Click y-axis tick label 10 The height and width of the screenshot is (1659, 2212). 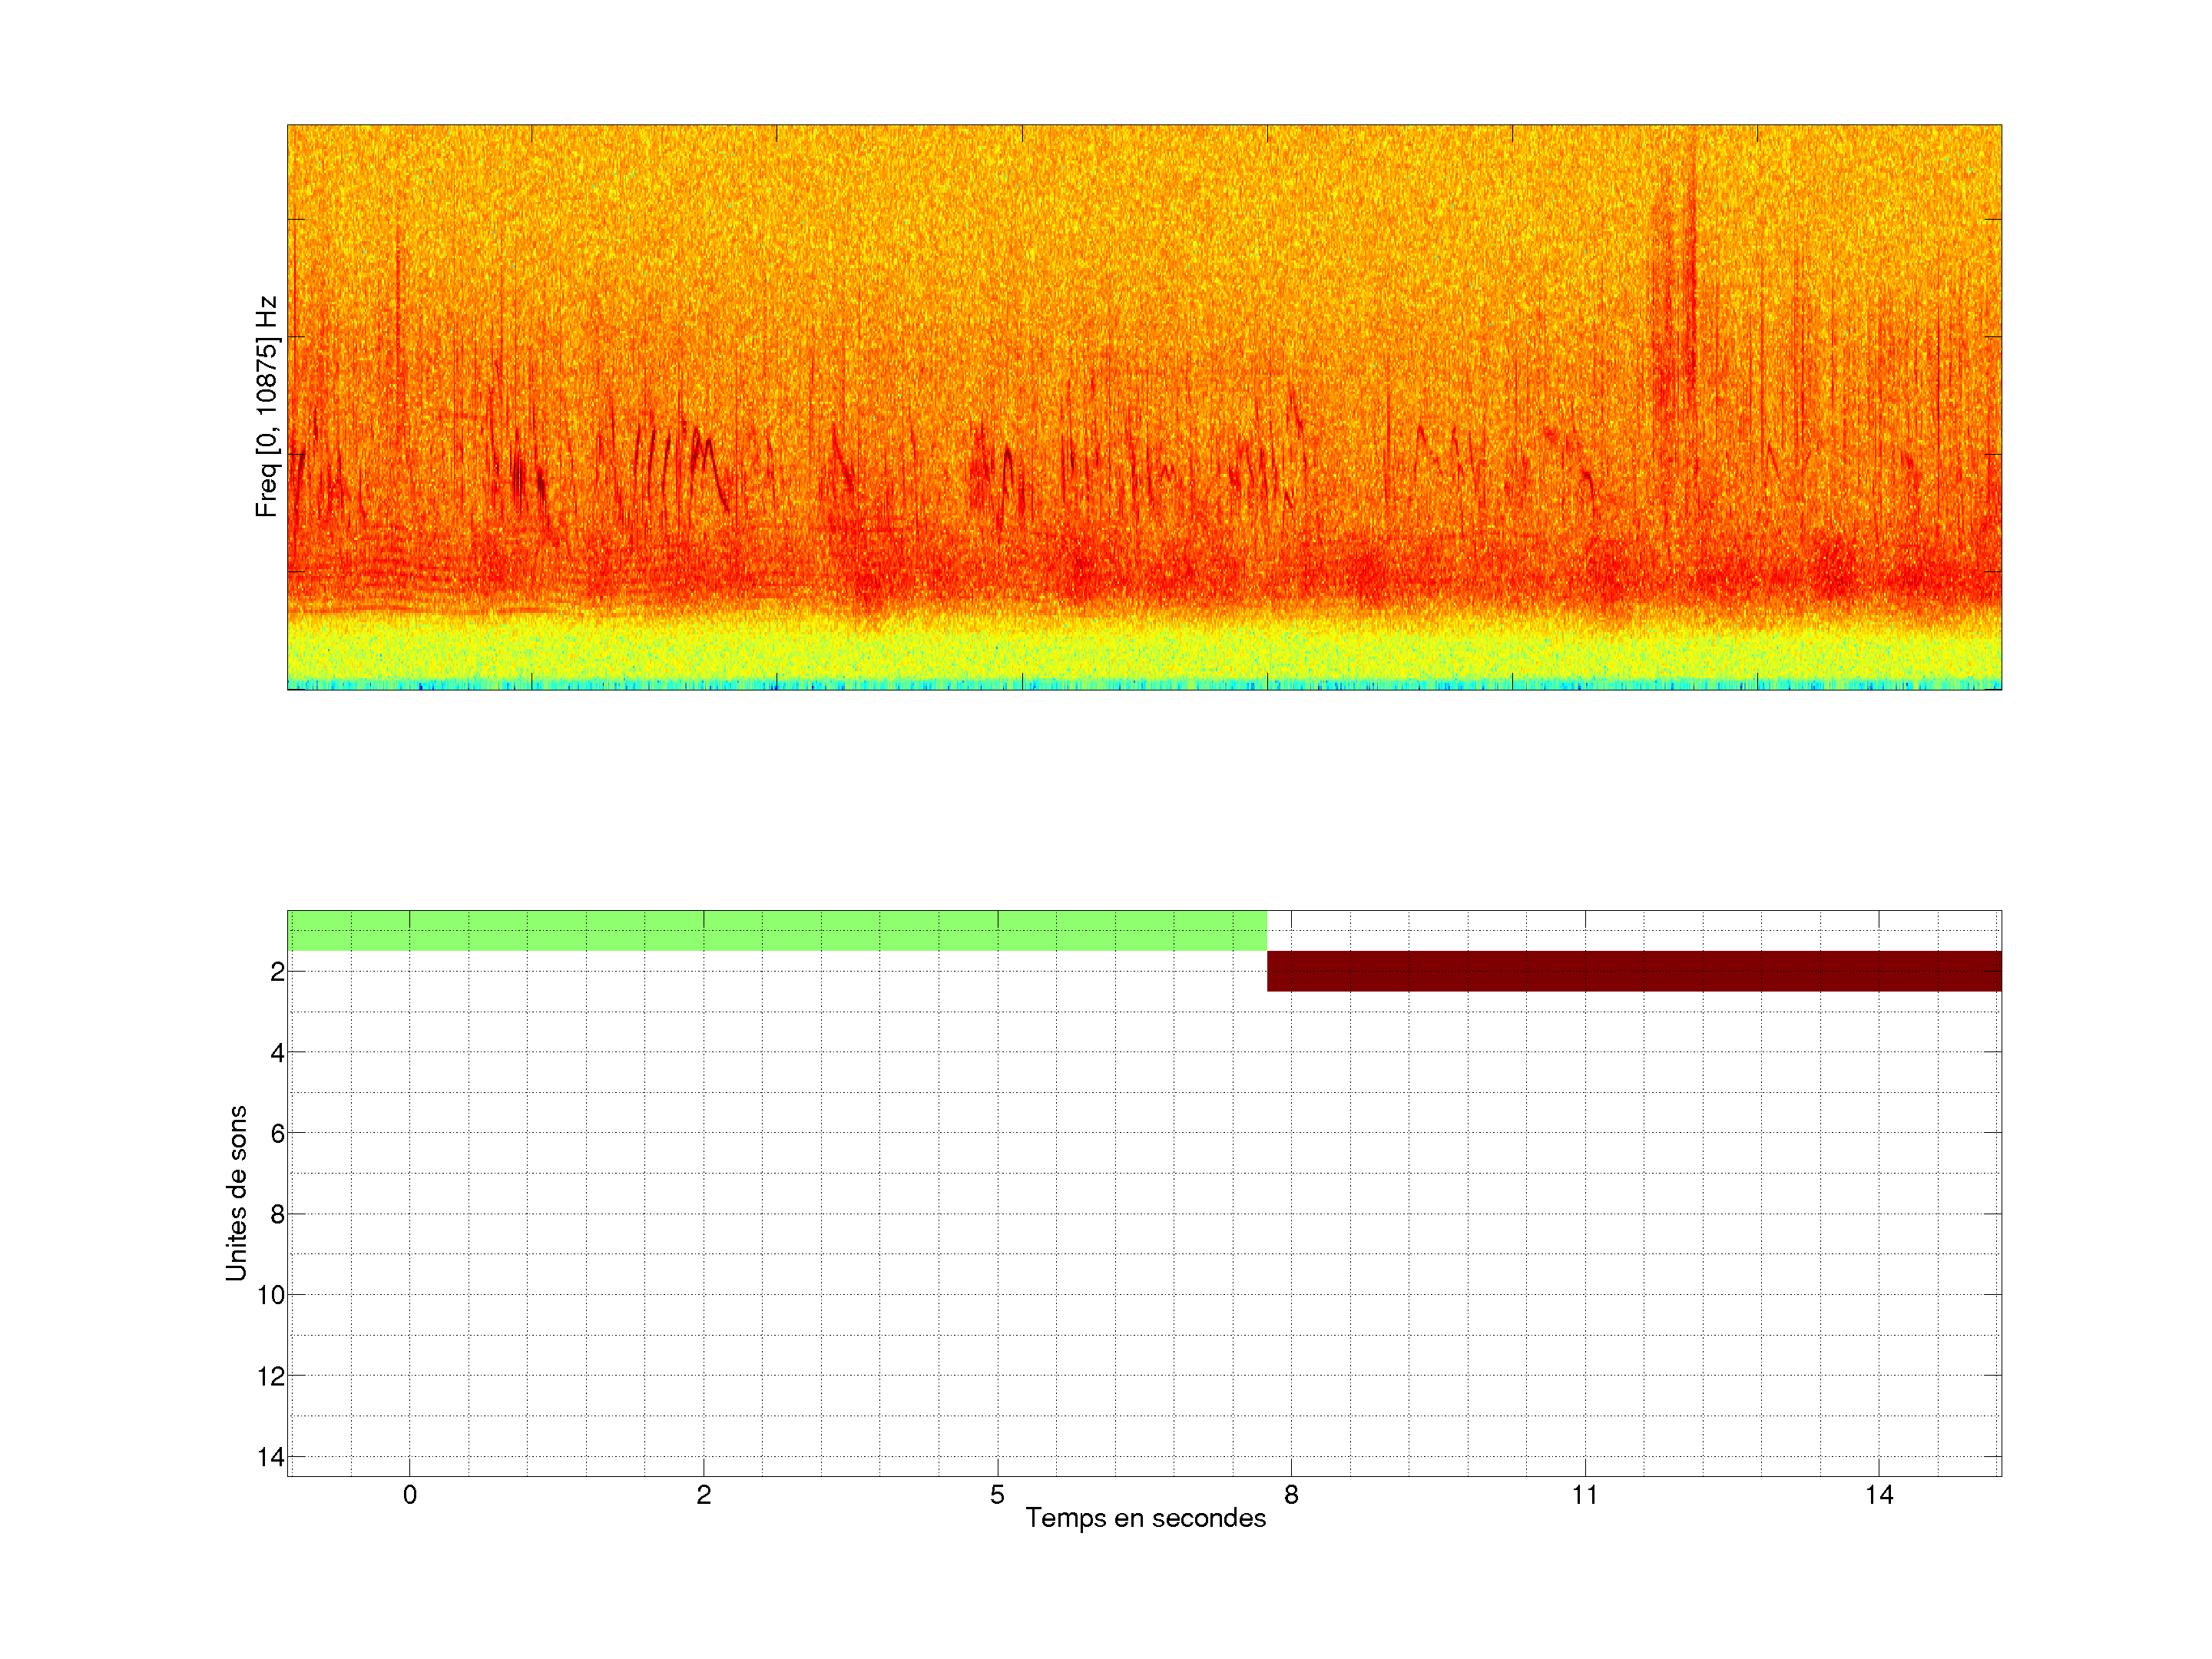point(271,1296)
